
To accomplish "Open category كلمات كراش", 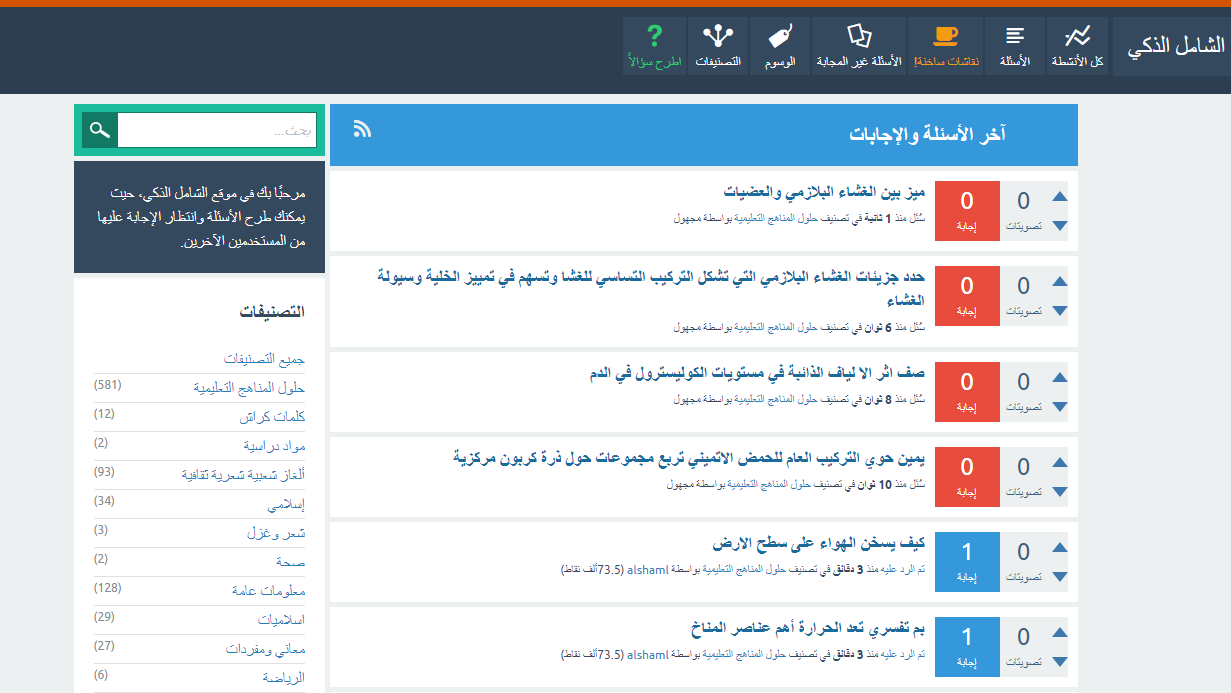I will [x=272, y=417].
